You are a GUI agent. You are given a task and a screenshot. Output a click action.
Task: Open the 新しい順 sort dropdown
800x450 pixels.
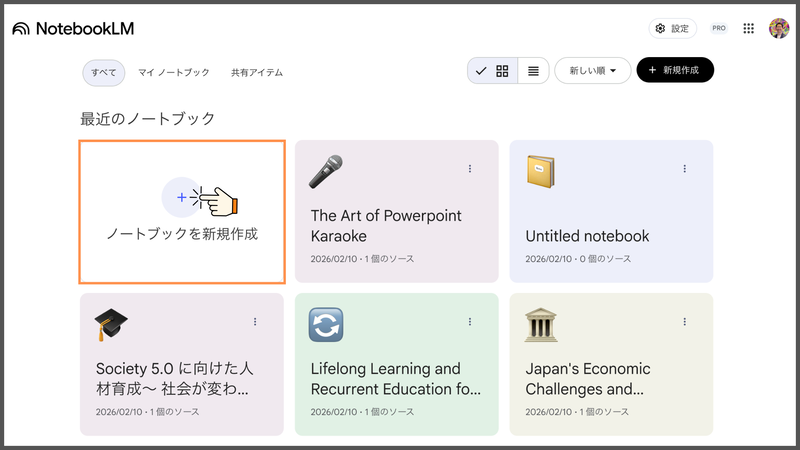click(x=593, y=70)
